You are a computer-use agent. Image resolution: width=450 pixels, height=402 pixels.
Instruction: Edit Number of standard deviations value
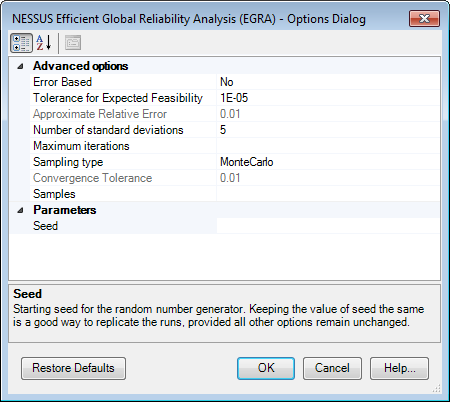pos(328,130)
